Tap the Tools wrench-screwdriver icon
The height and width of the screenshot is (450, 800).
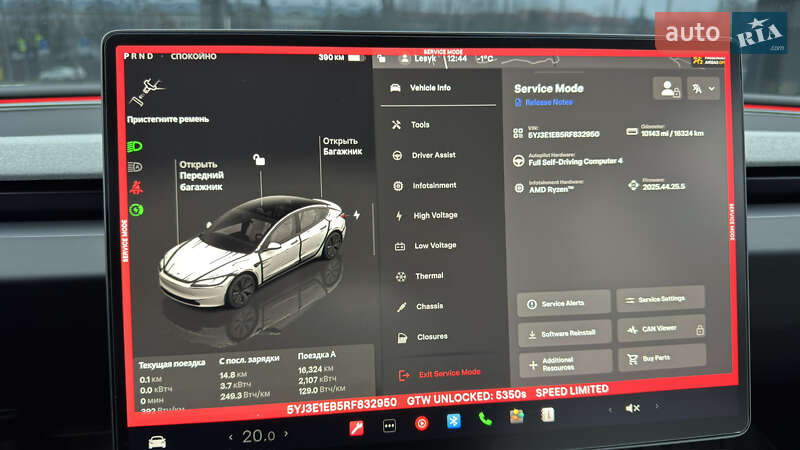point(396,124)
